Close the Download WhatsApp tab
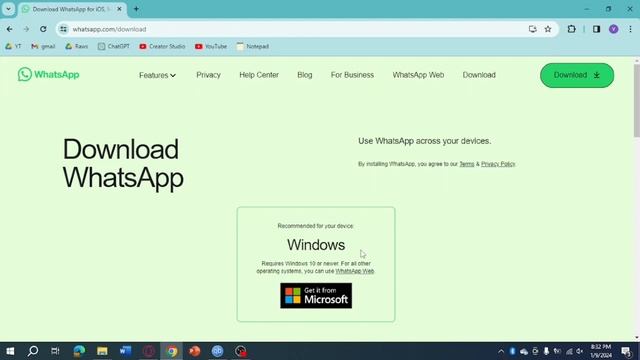This screenshot has height=360, width=640. [119, 9]
